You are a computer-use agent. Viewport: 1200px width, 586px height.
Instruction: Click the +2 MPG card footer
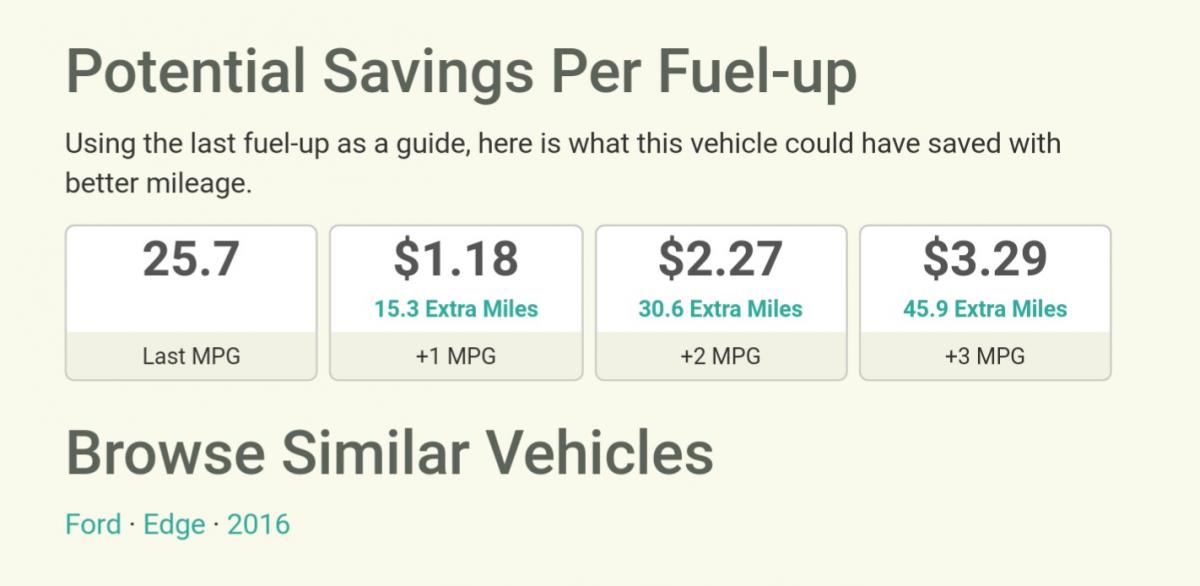(x=720, y=356)
